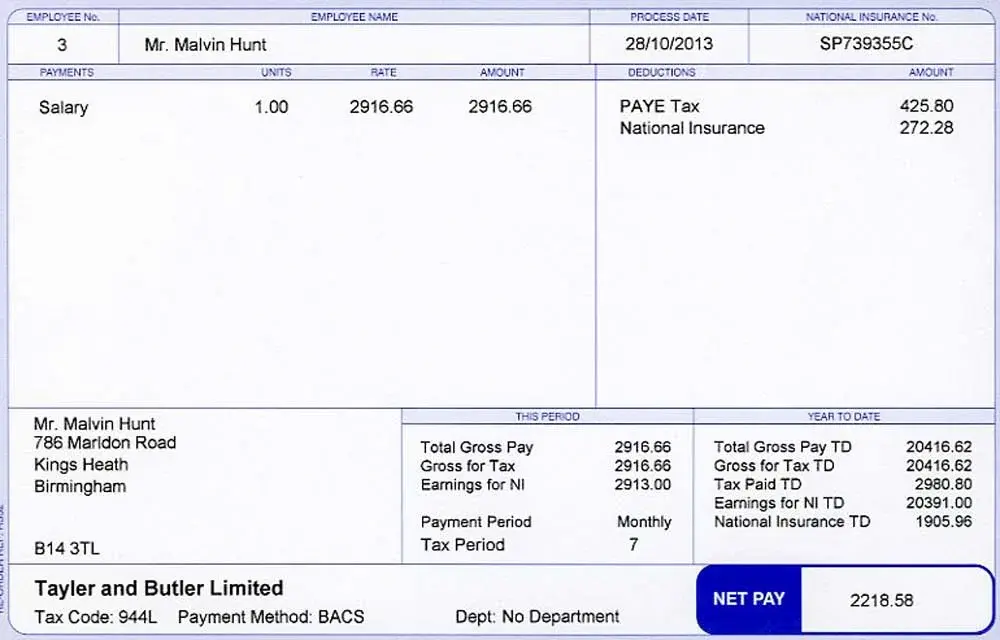This screenshot has height=640, width=1000.
Task: Select the Tax Paid TD label
Action: (x=758, y=484)
